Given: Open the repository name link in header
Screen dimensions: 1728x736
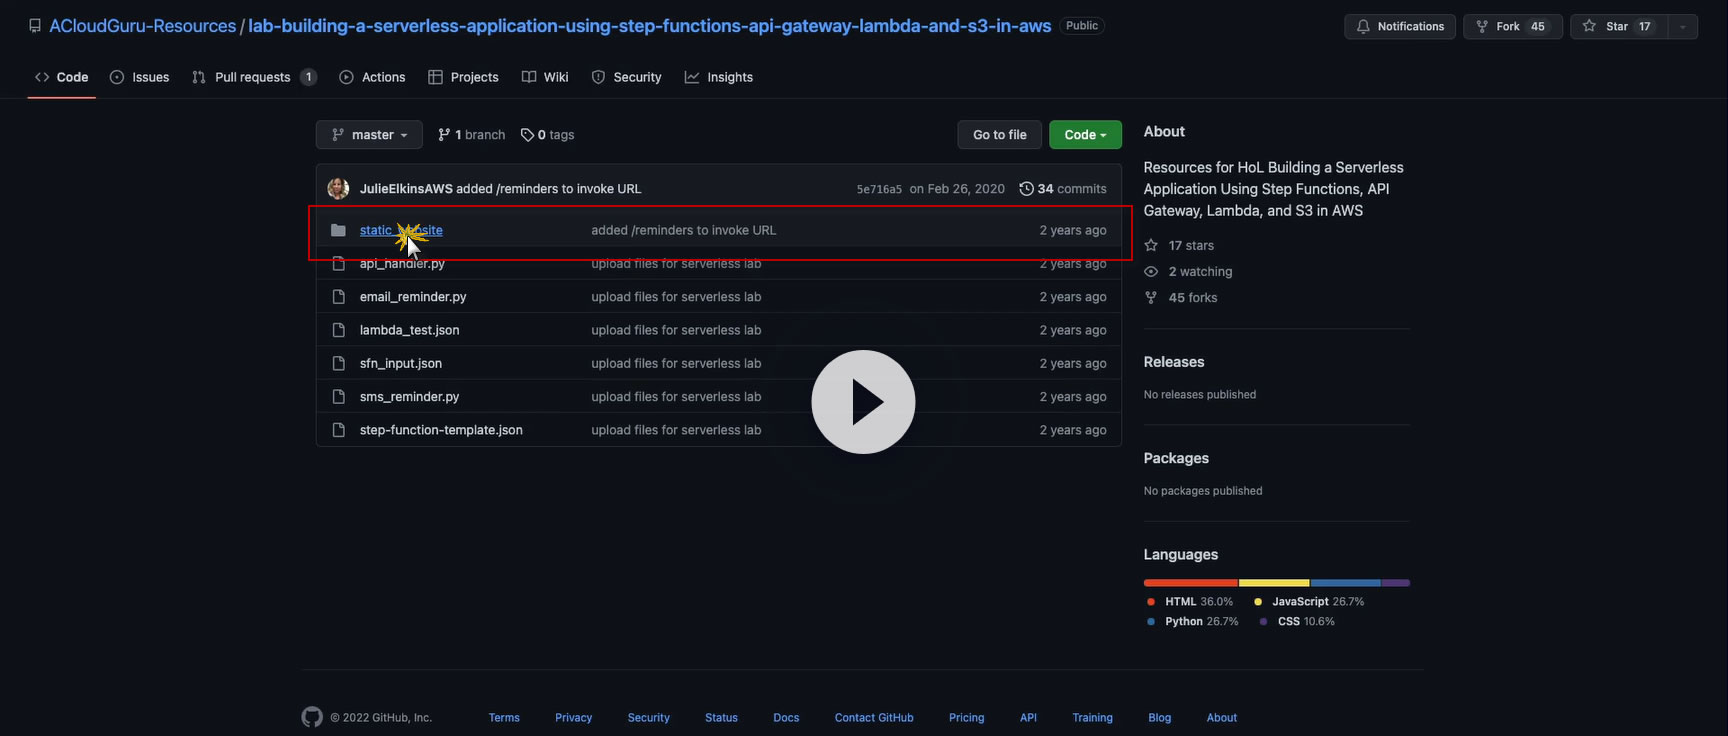Looking at the screenshot, I should (650, 26).
